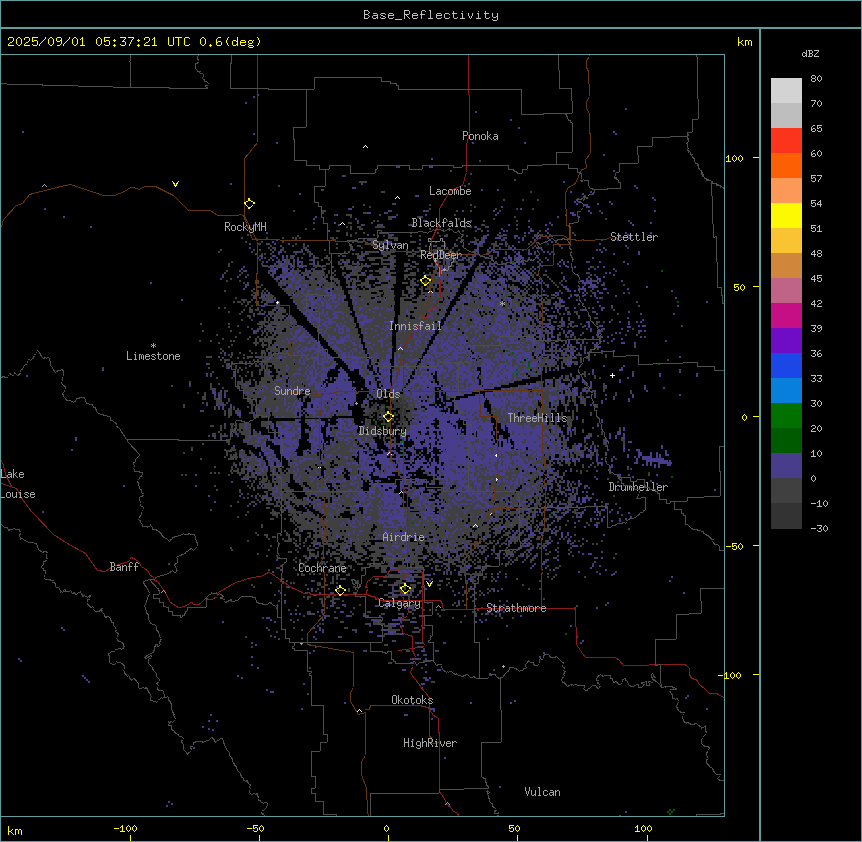Screen dimensions: 862x842
Task: Select the HighRiver label
Action: [x=430, y=743]
